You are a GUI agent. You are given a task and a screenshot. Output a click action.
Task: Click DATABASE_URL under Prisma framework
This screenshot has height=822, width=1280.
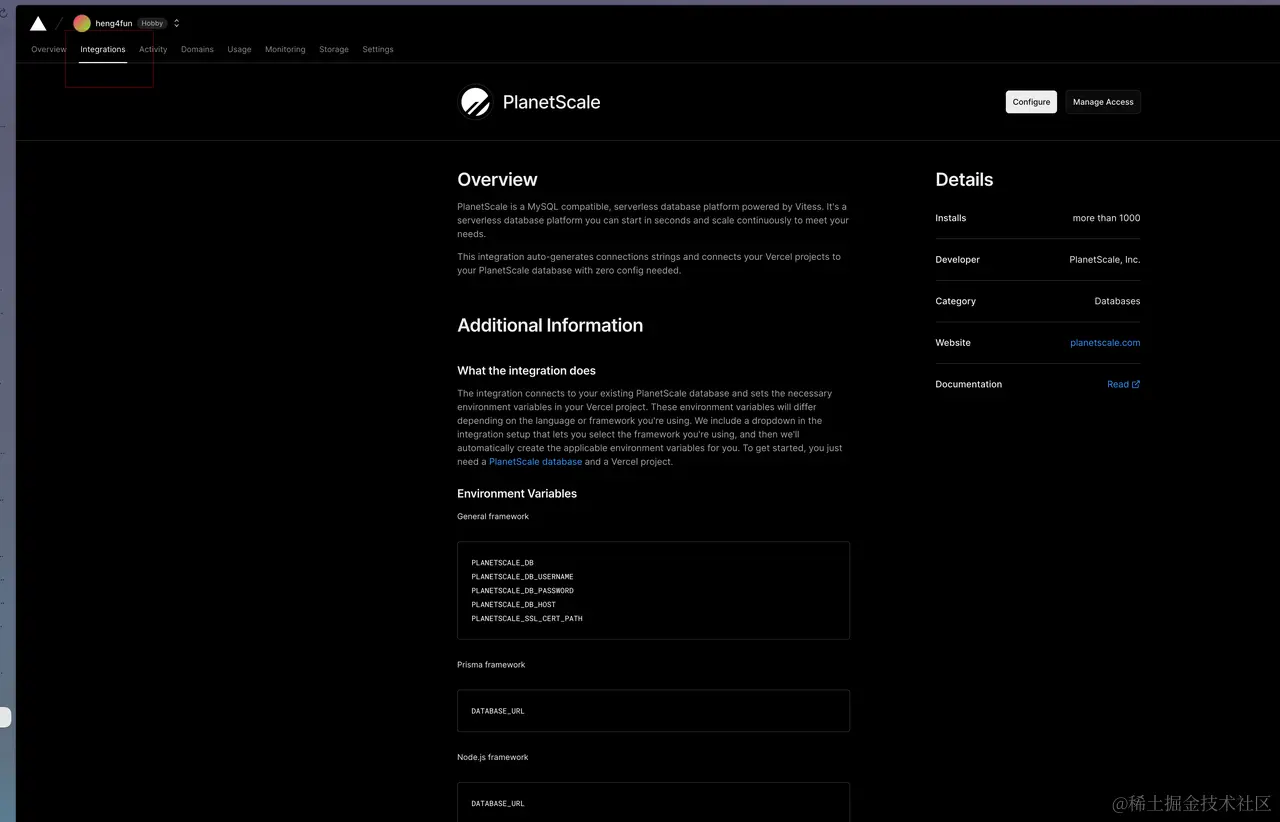[498, 711]
